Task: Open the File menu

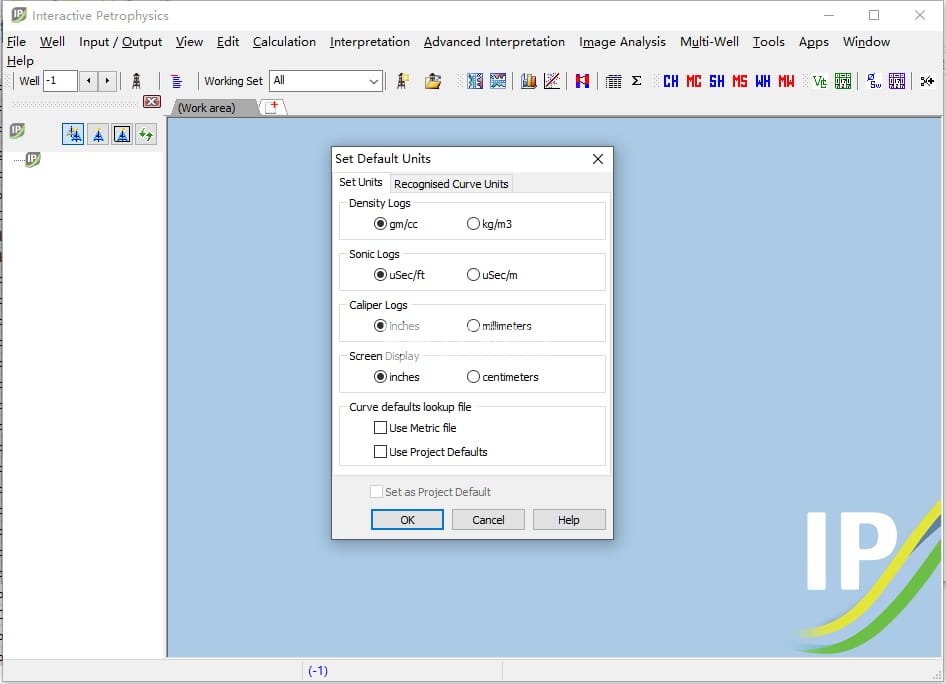Action: 16,42
